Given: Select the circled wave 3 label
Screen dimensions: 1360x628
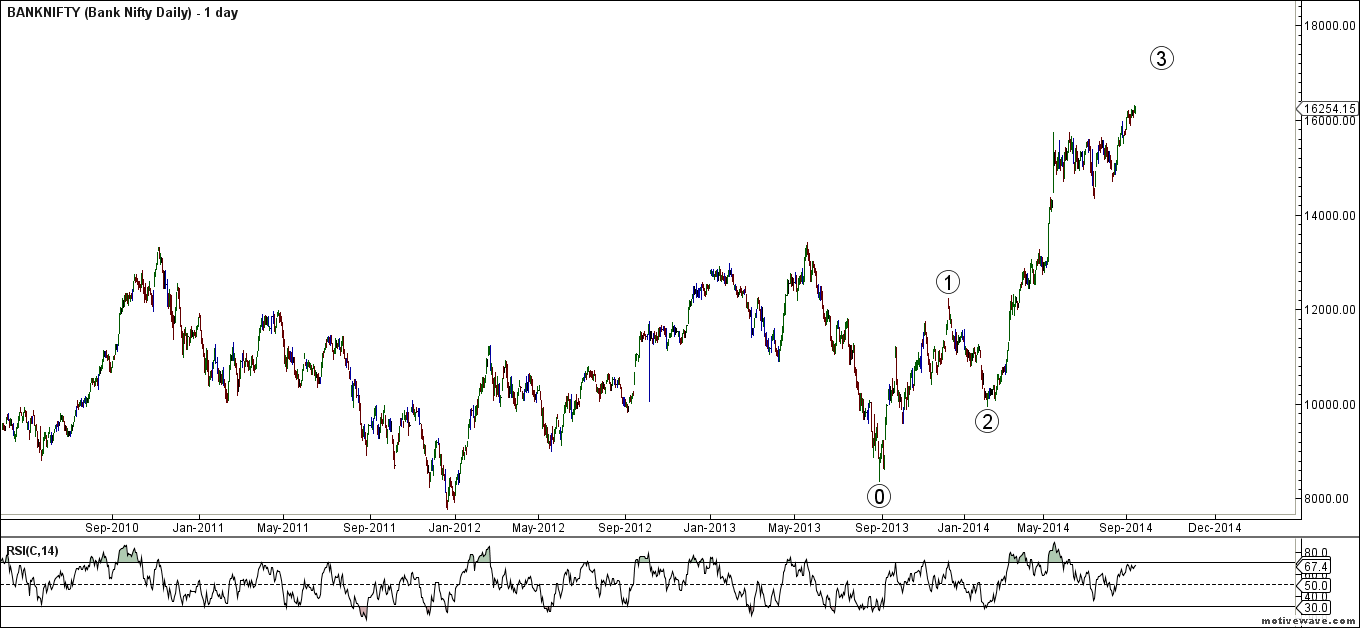Looking at the screenshot, I should 1161,58.
